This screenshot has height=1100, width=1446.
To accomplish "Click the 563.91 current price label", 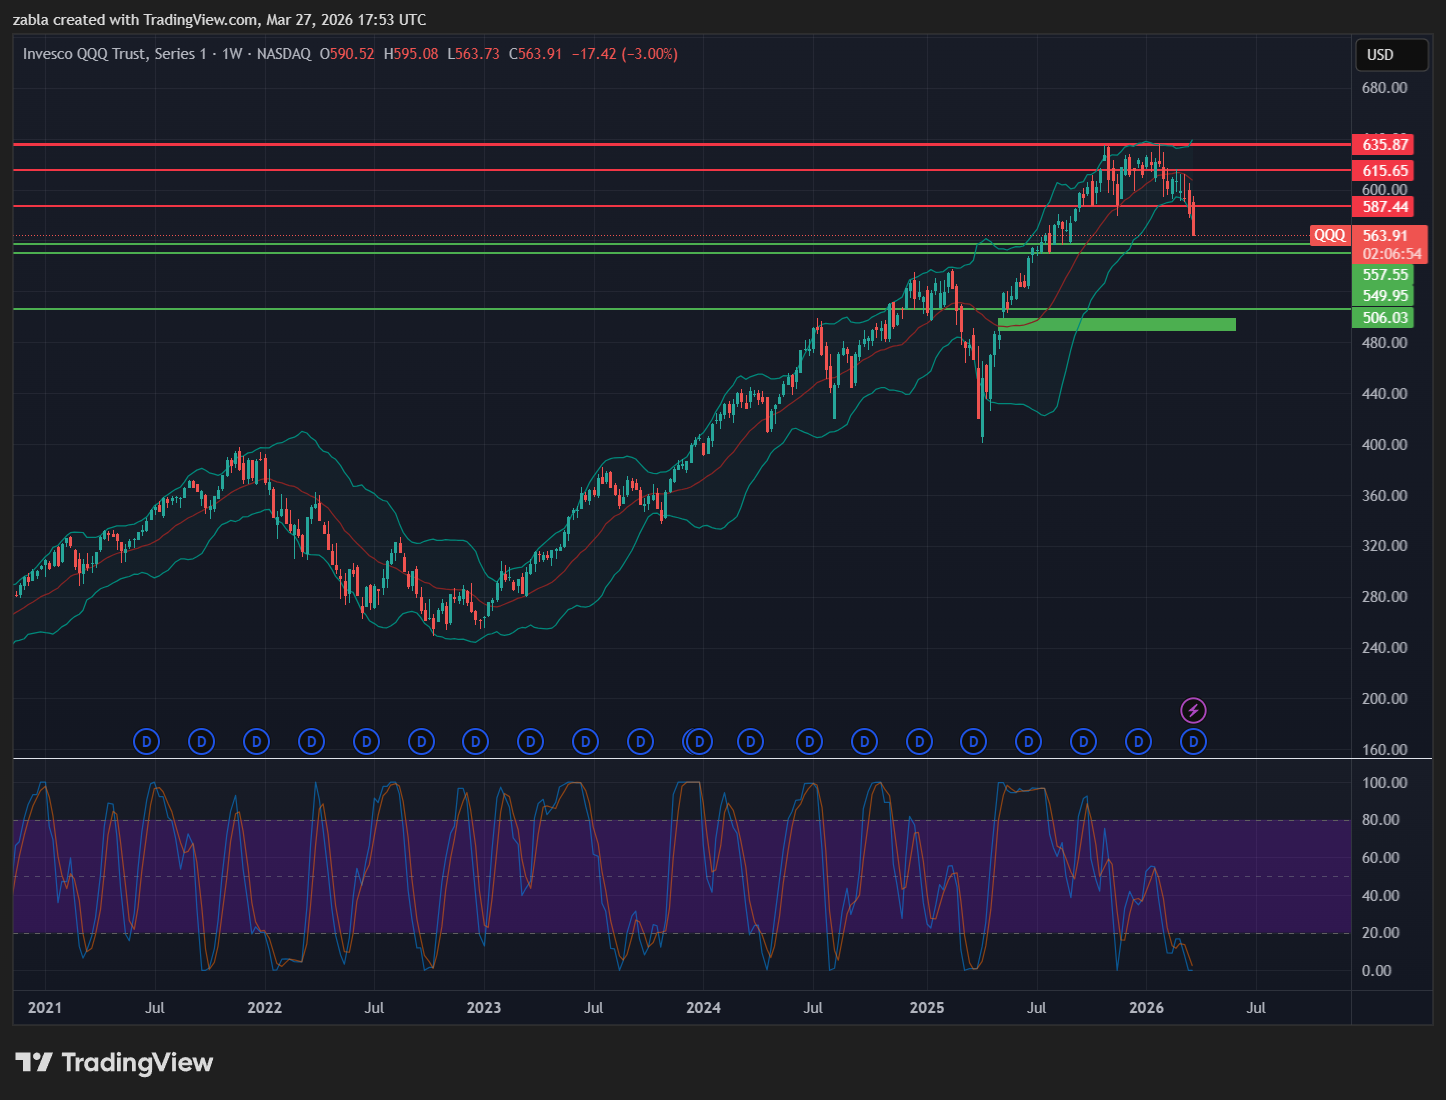I will coord(1386,236).
